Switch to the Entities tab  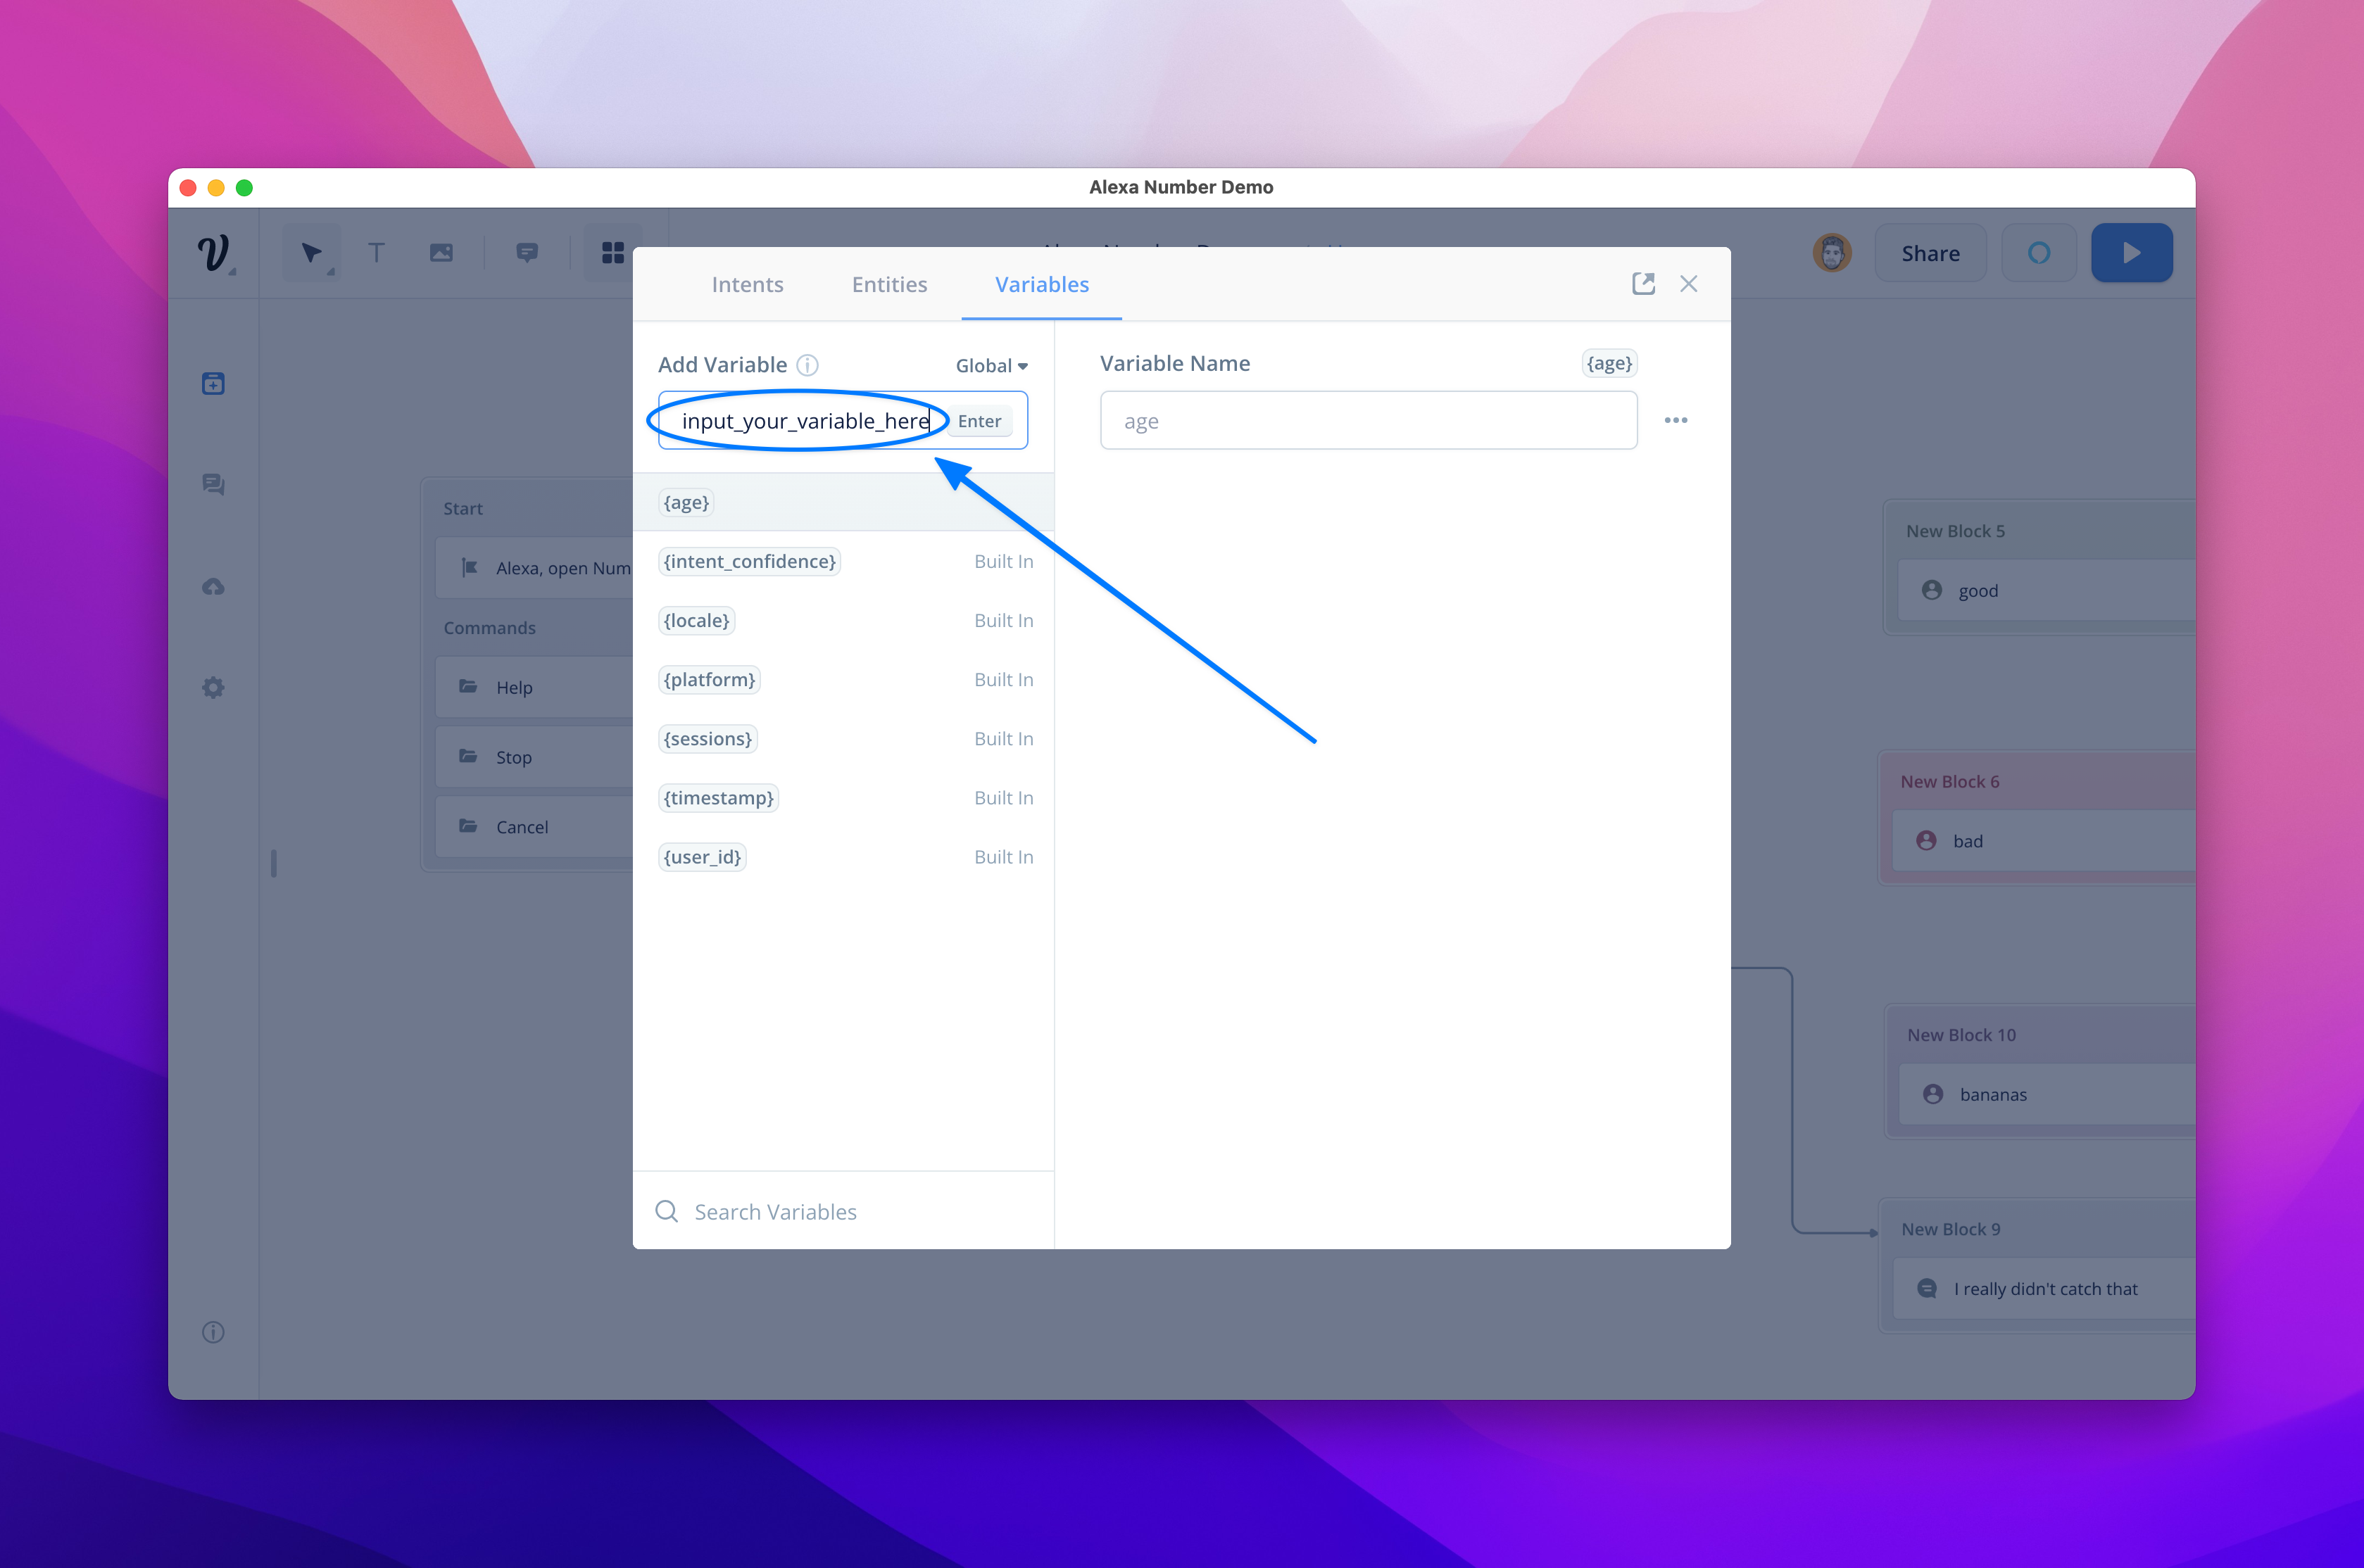[889, 284]
